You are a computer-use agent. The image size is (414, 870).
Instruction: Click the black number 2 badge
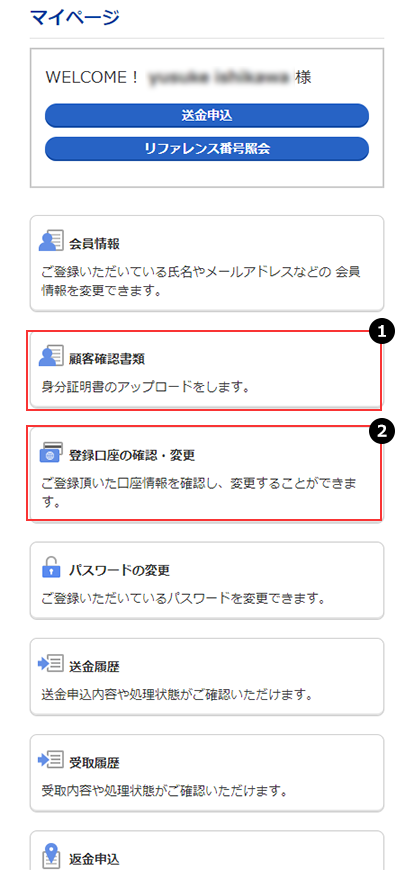pos(381,429)
